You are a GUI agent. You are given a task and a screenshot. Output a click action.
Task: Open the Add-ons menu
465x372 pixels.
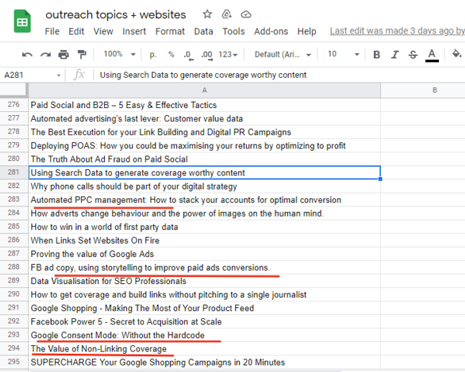(271, 31)
